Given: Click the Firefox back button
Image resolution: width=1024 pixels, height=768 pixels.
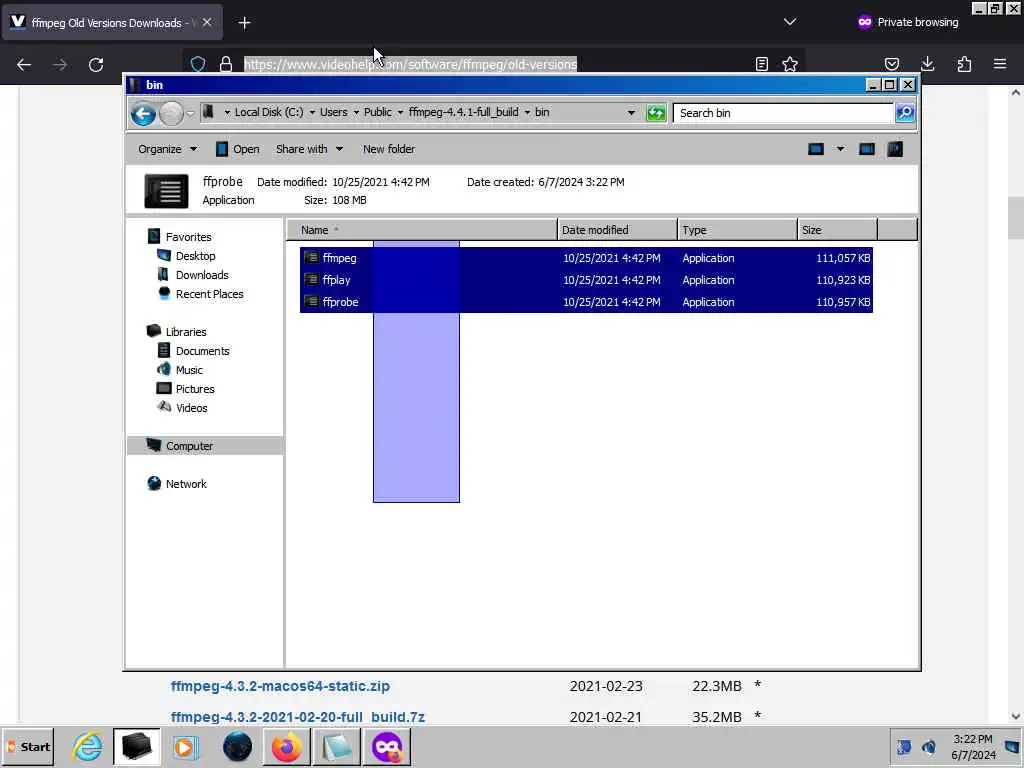Looking at the screenshot, I should click(24, 64).
